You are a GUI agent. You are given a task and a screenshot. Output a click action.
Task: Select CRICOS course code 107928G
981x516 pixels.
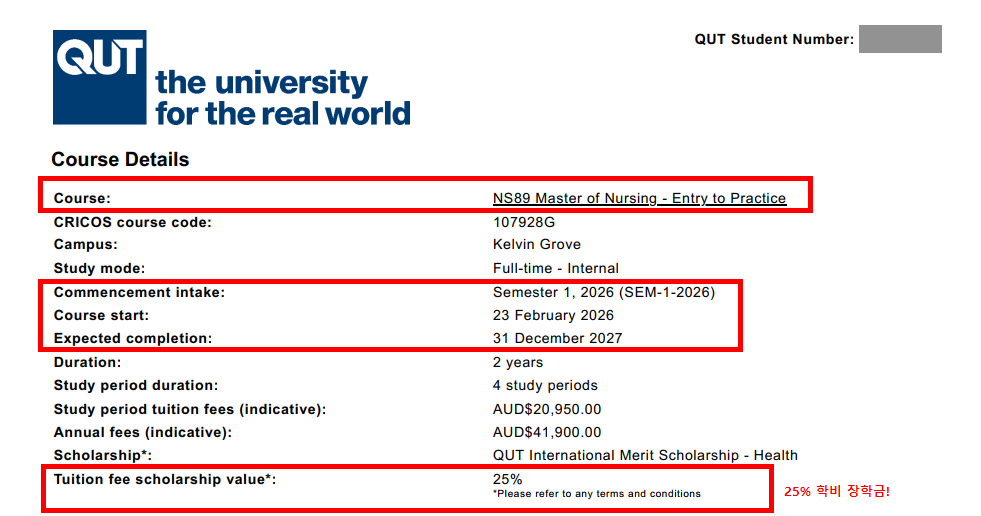click(523, 222)
